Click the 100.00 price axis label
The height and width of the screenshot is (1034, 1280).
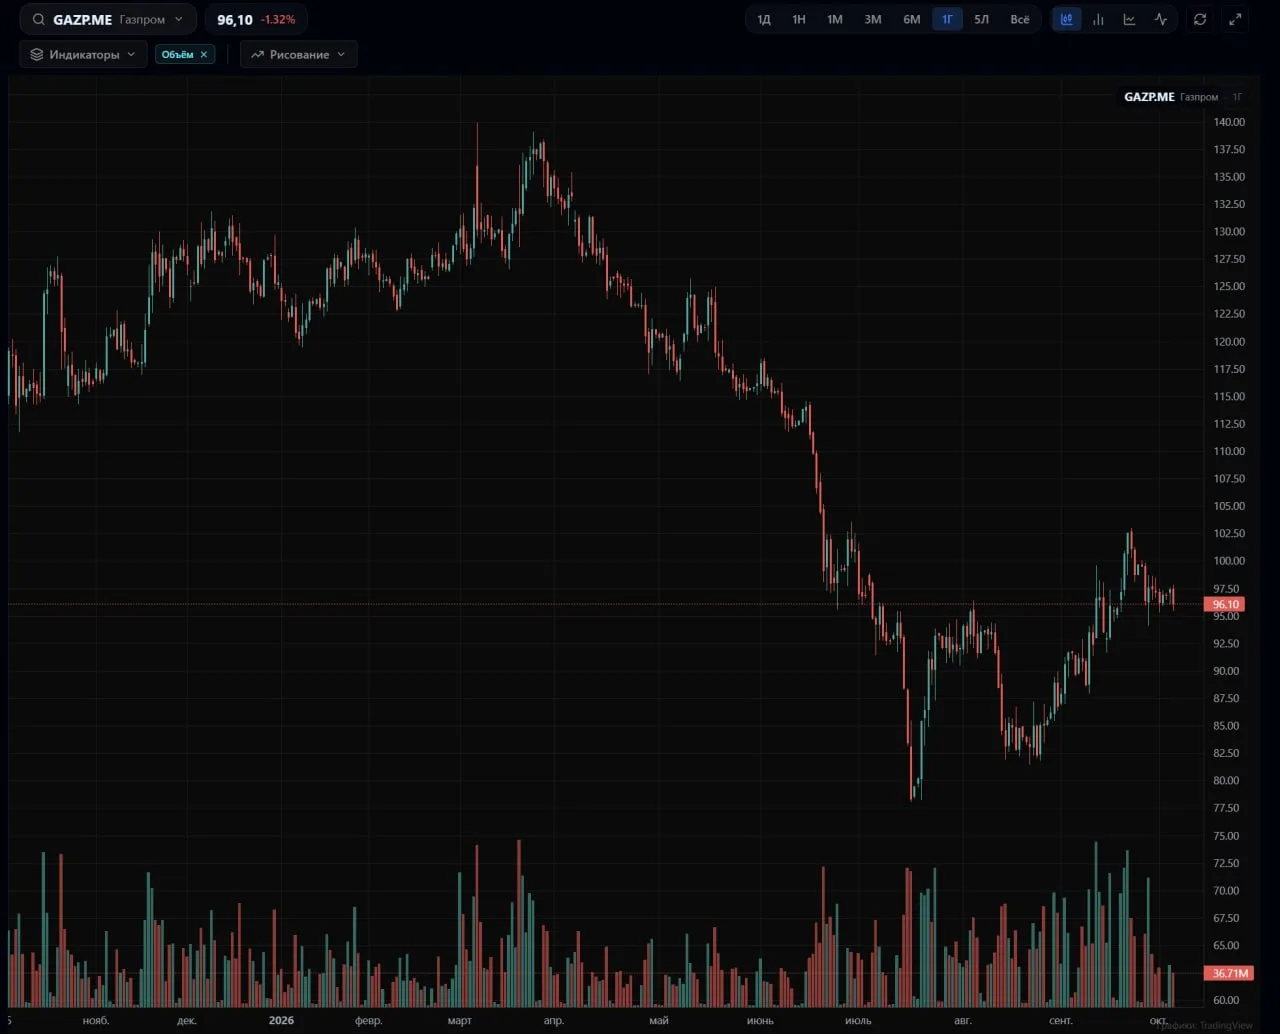1229,561
